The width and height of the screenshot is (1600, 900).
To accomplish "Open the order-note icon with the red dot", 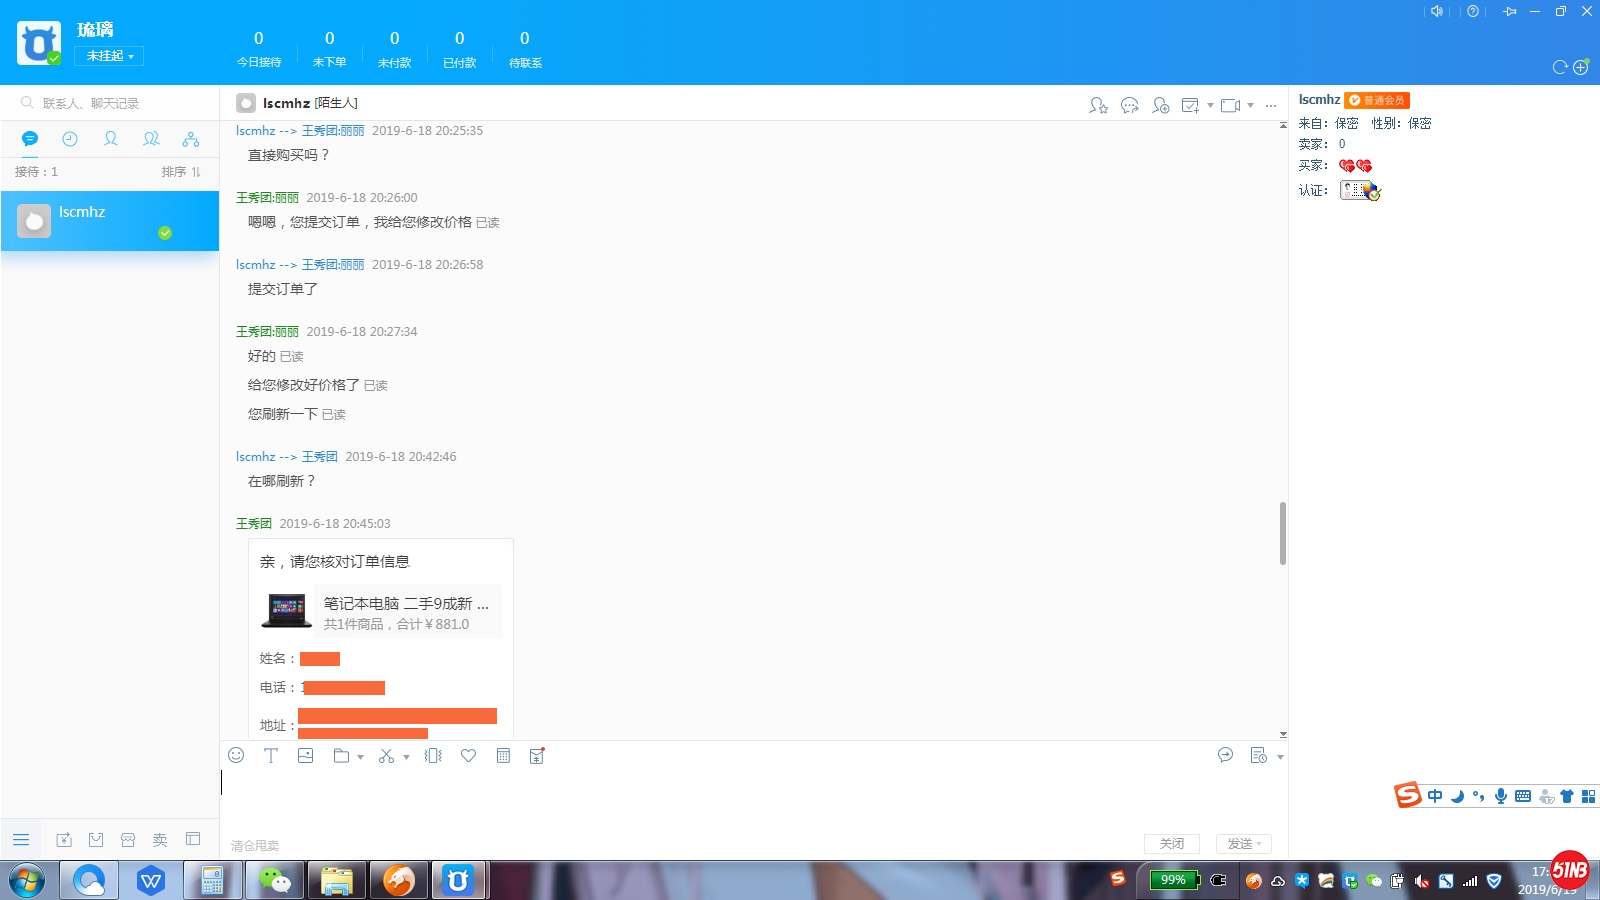I will (x=537, y=756).
